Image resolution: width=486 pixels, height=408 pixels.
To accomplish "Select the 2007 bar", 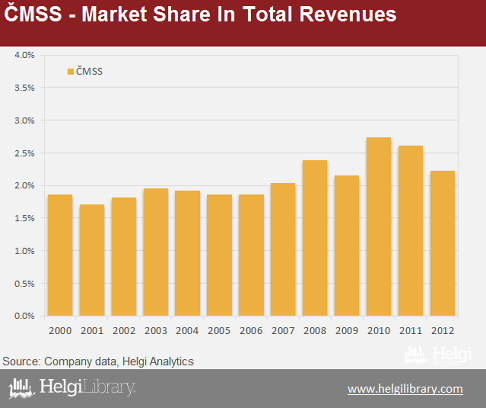I will pyautogui.click(x=283, y=249).
